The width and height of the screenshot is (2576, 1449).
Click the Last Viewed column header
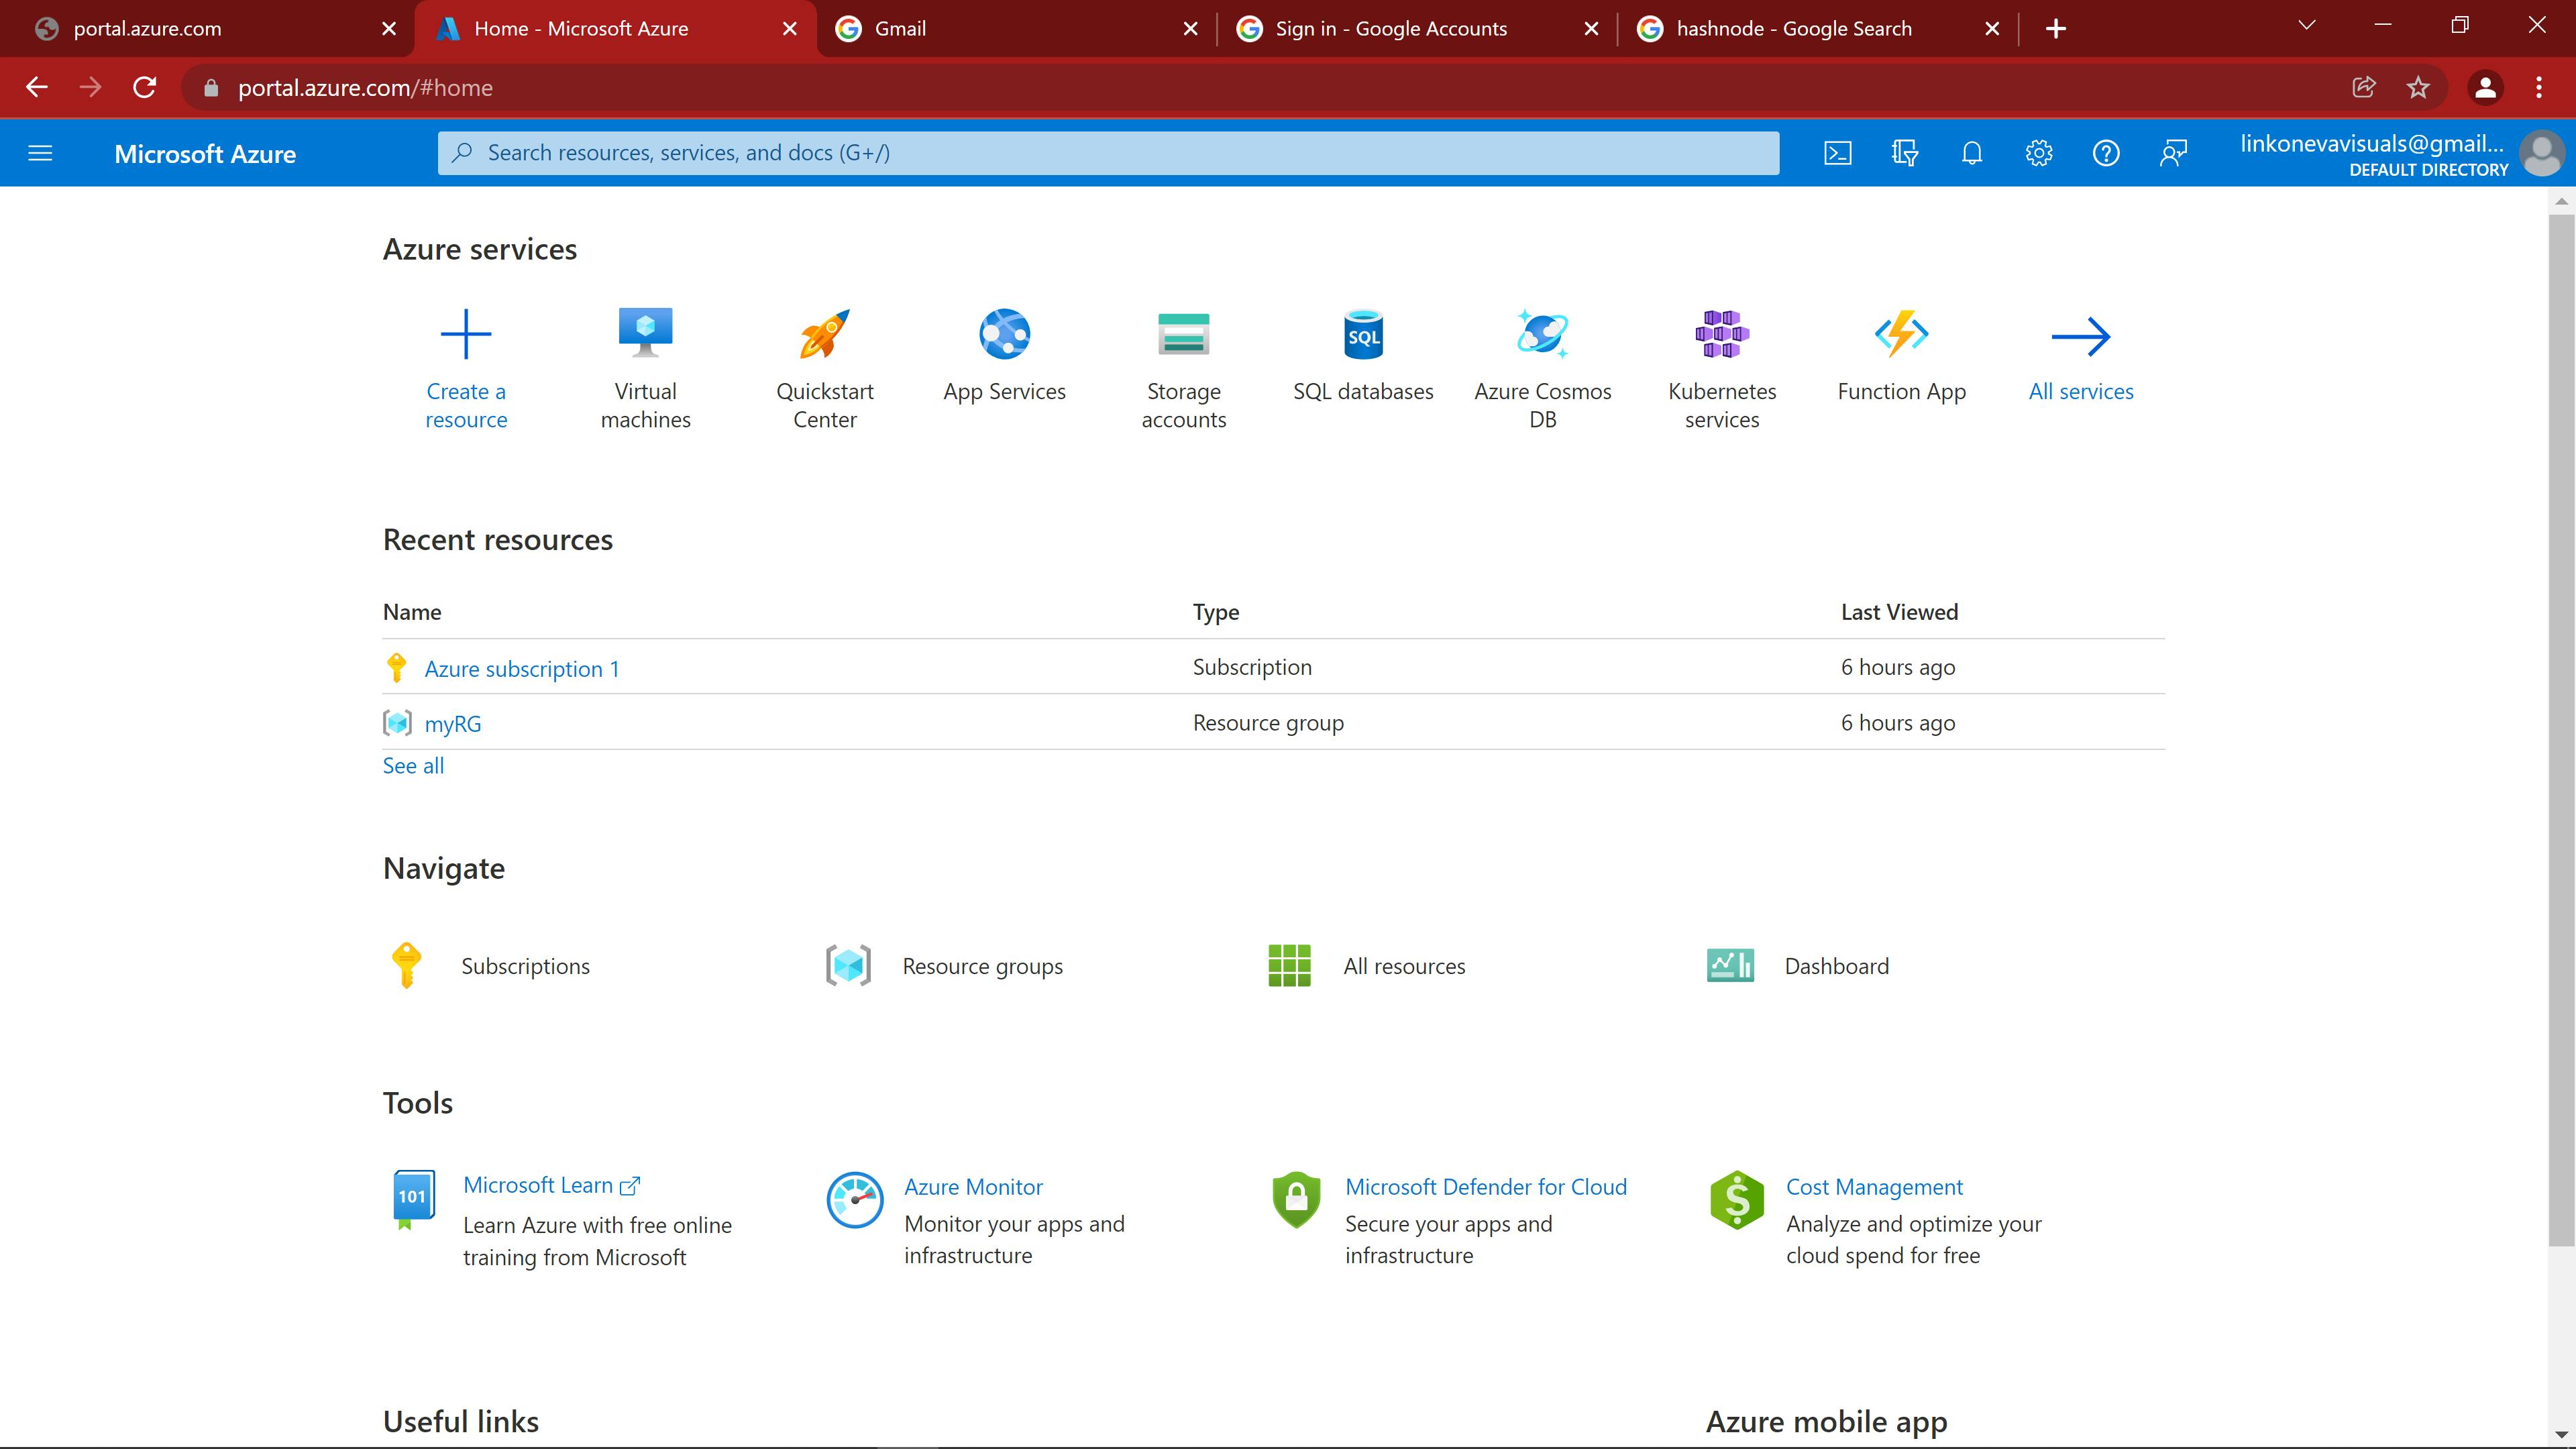pyautogui.click(x=1899, y=612)
